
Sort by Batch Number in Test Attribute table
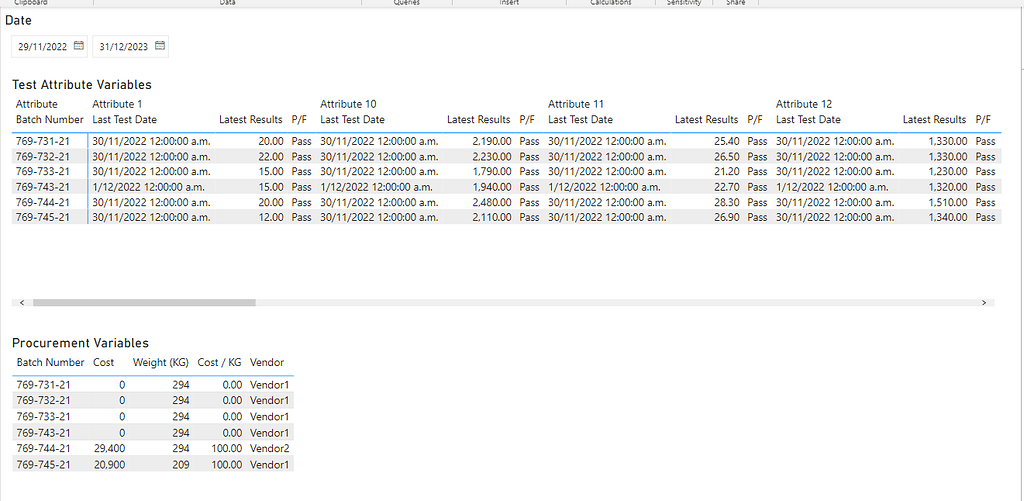click(50, 120)
